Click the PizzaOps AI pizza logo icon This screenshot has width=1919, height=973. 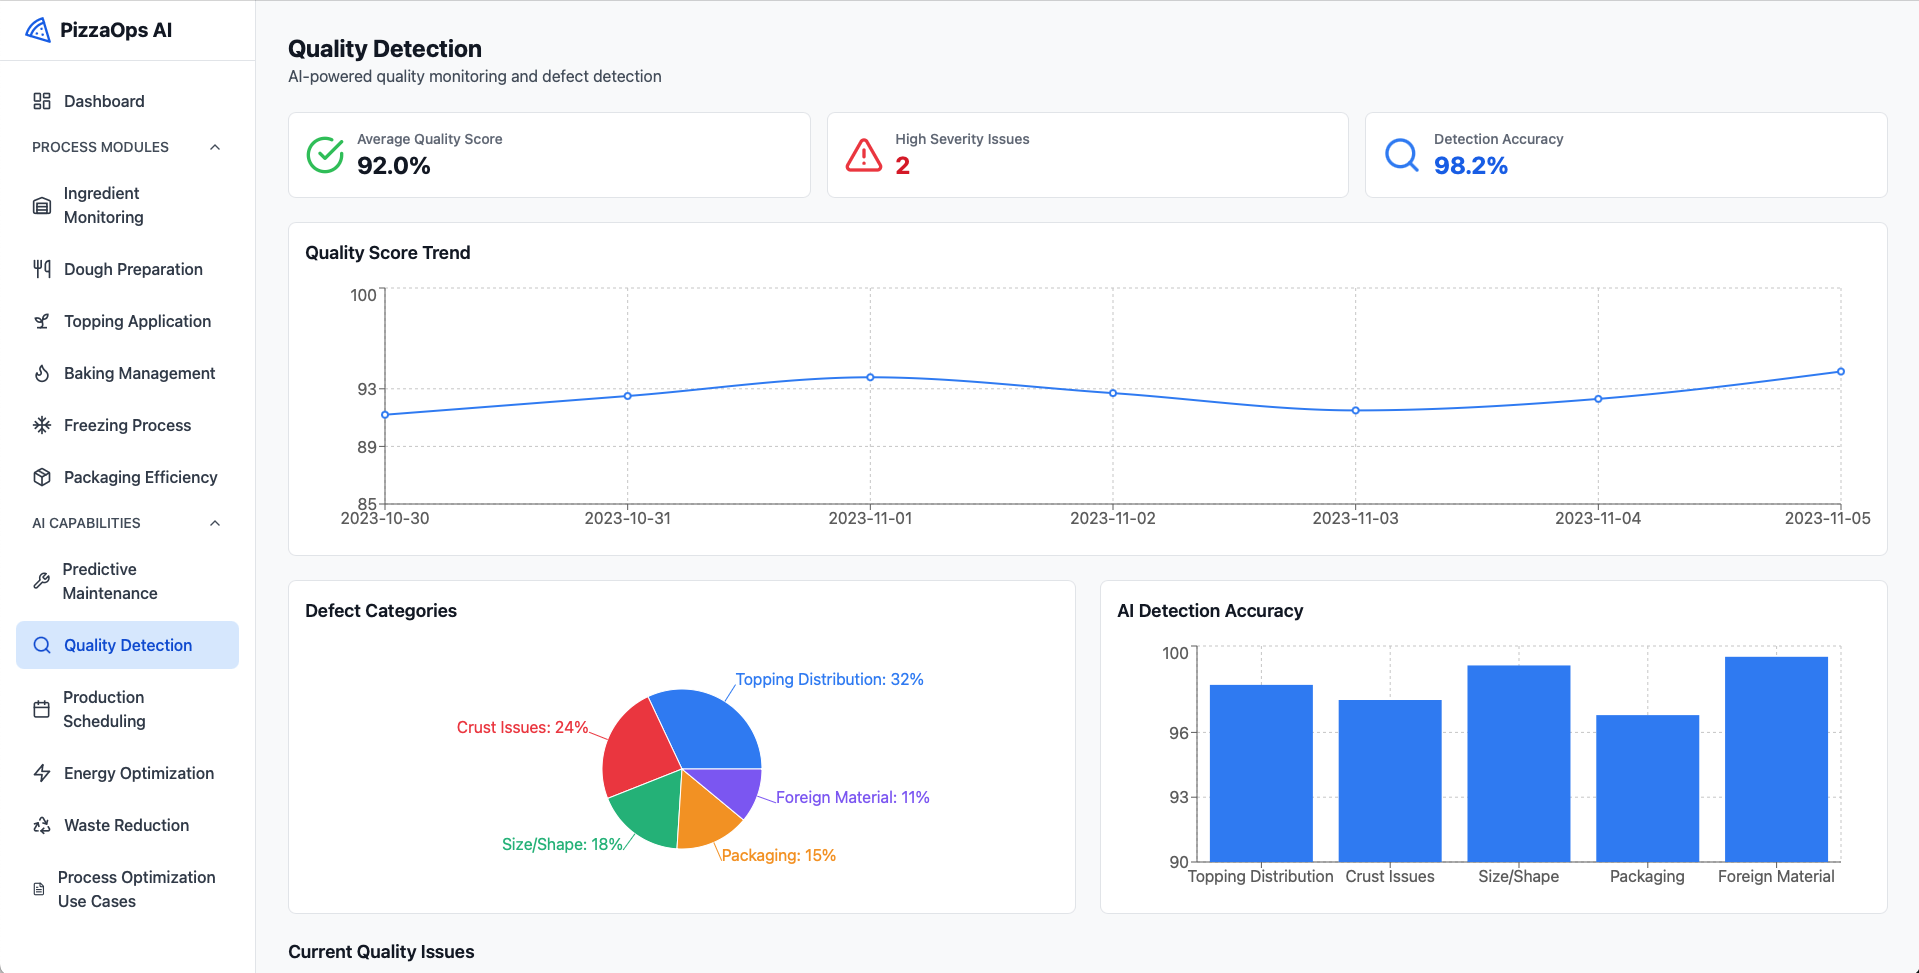point(38,30)
